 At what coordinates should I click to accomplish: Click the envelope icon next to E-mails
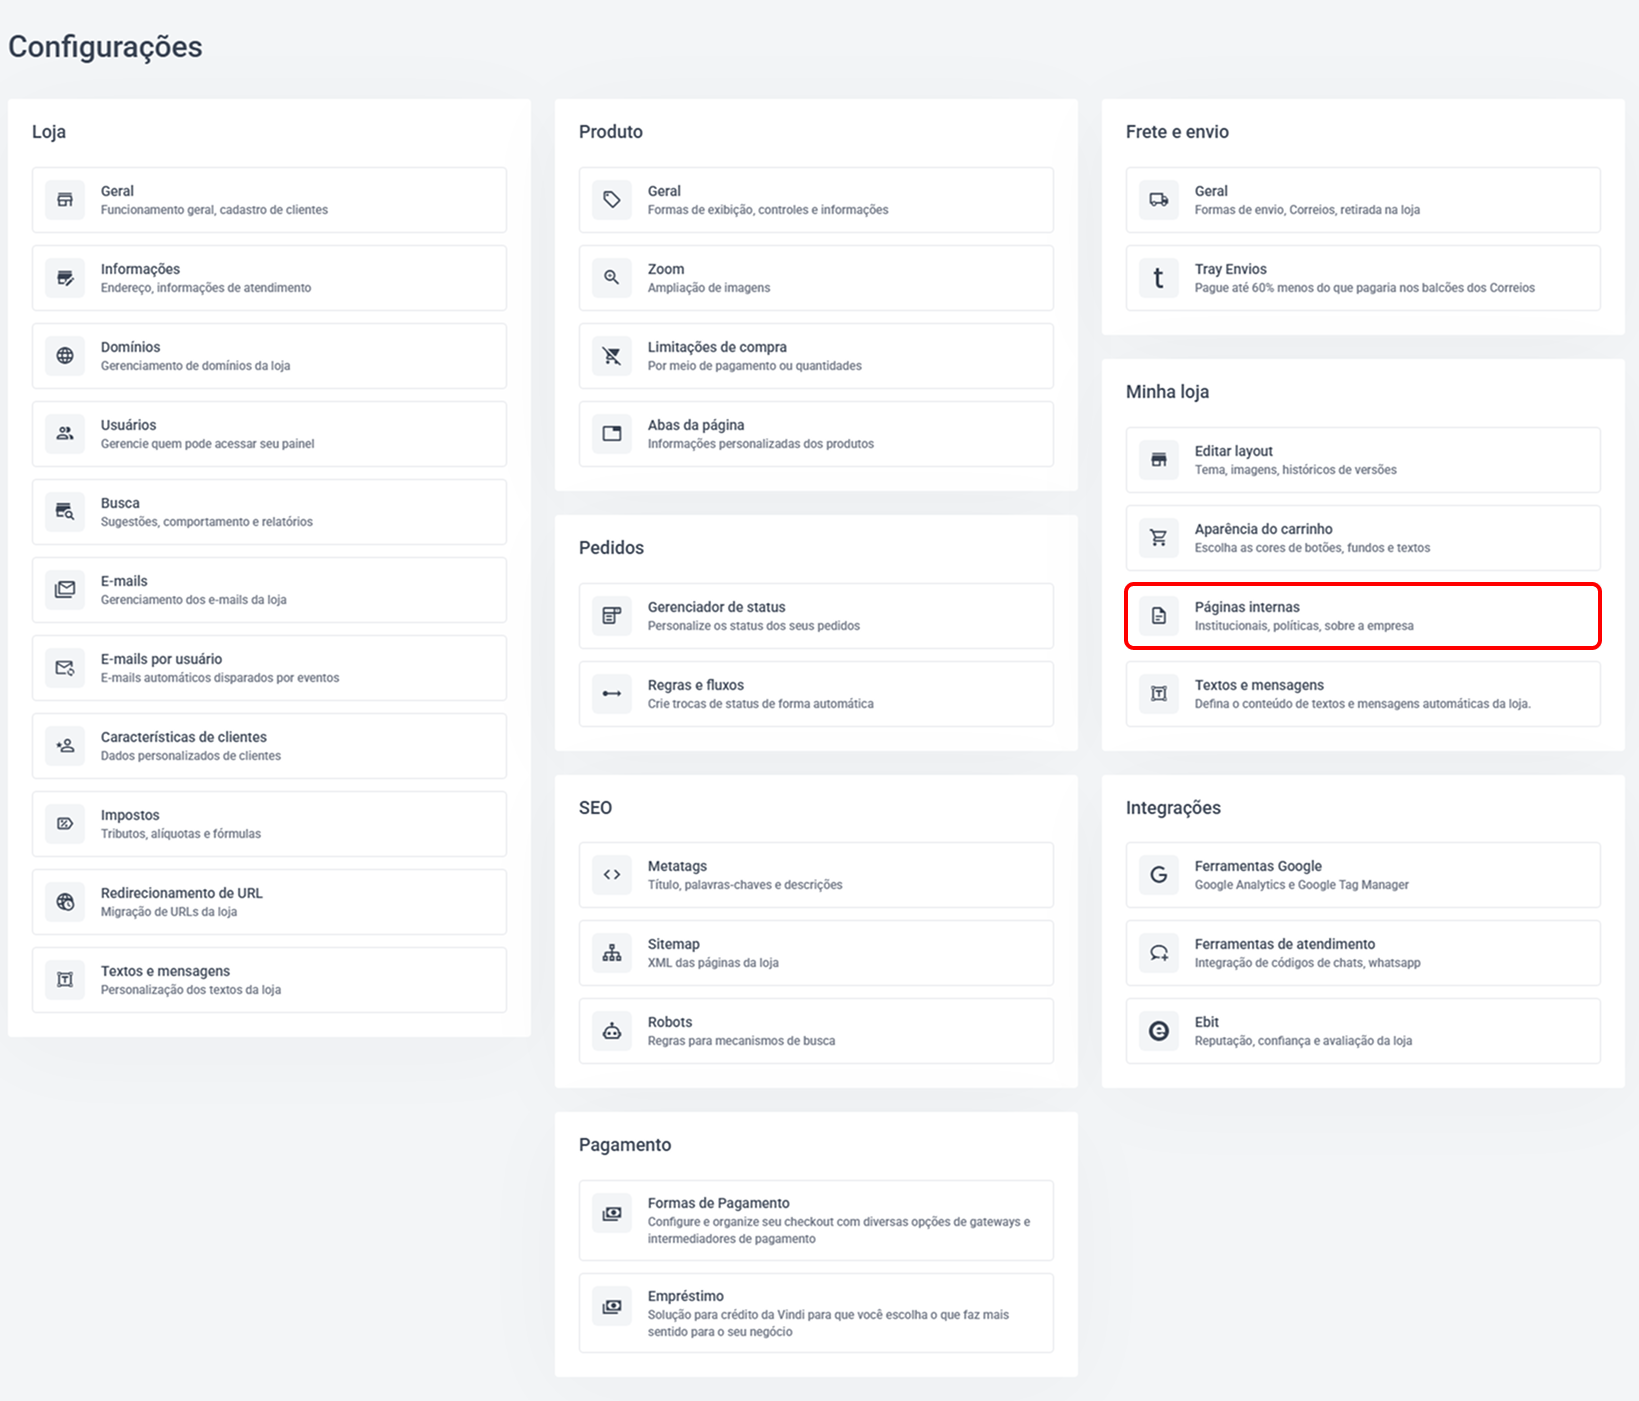[x=65, y=590]
